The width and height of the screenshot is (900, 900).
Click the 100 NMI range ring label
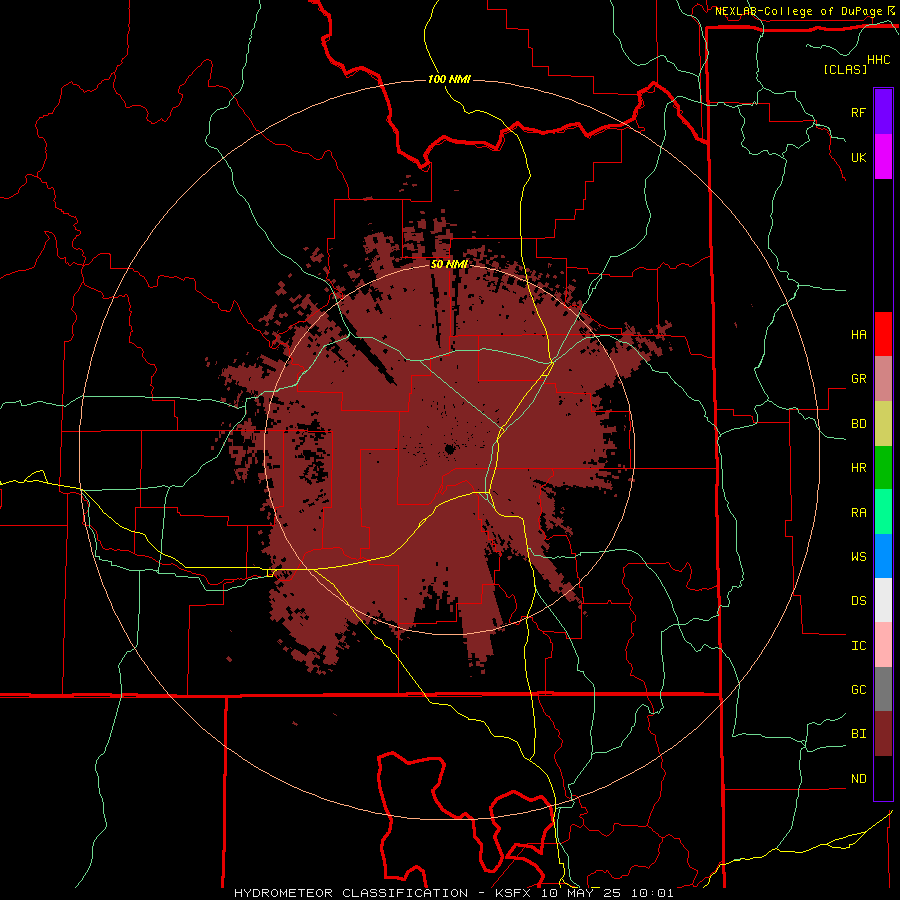point(449,79)
